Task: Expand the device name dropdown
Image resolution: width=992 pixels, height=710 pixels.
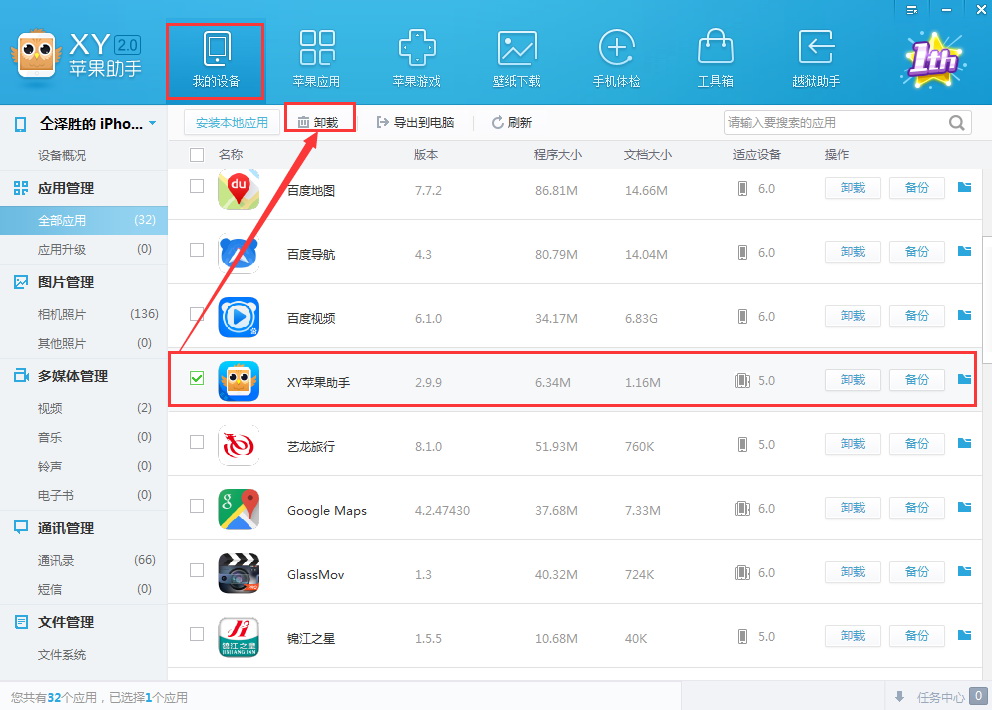Action: point(152,123)
